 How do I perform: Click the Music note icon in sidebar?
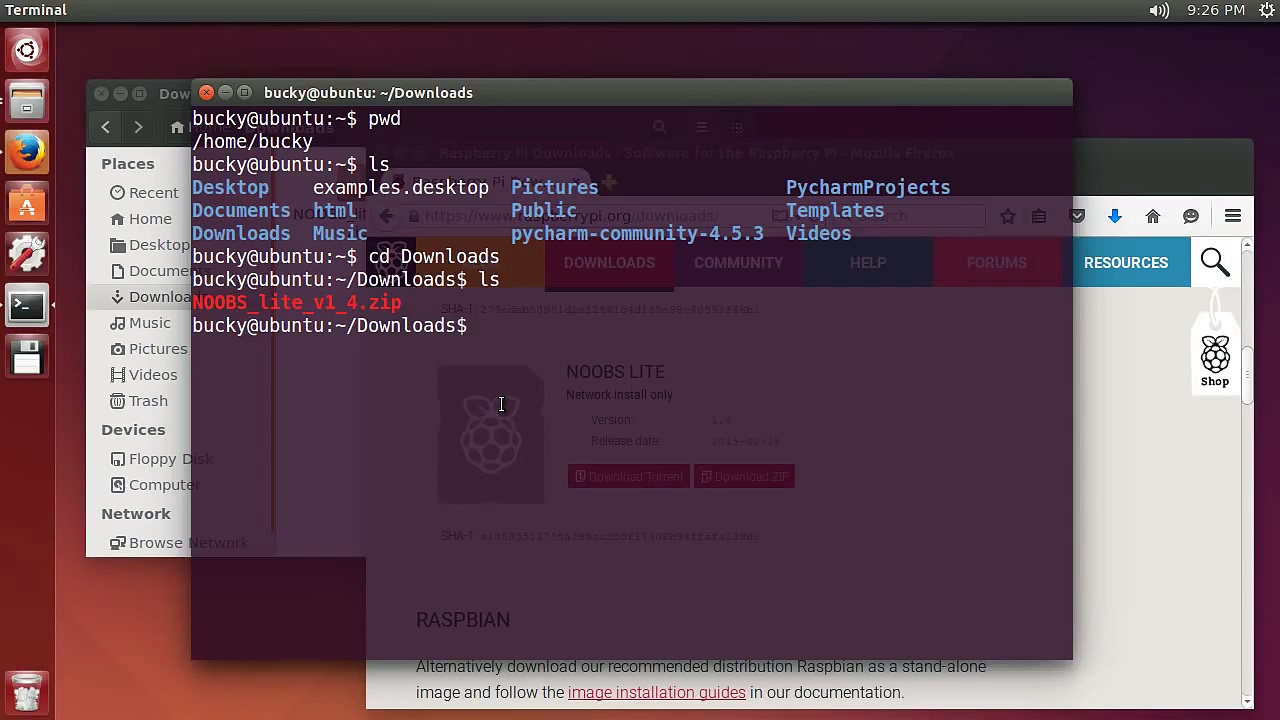pyautogui.click(x=118, y=323)
